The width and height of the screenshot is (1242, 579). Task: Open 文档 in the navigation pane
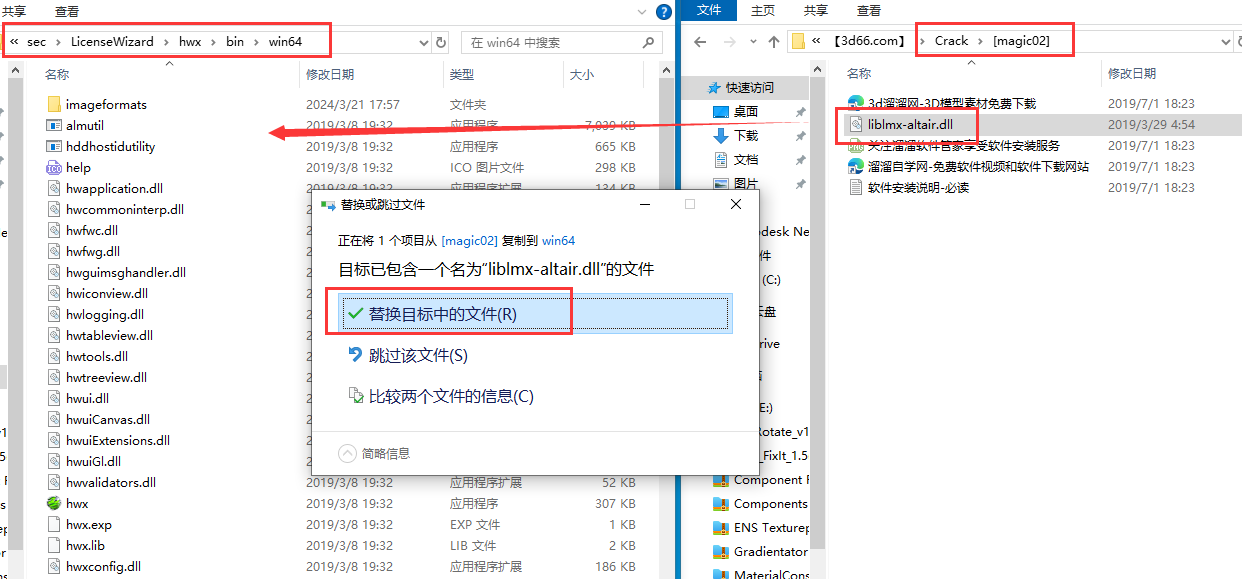(x=745, y=159)
